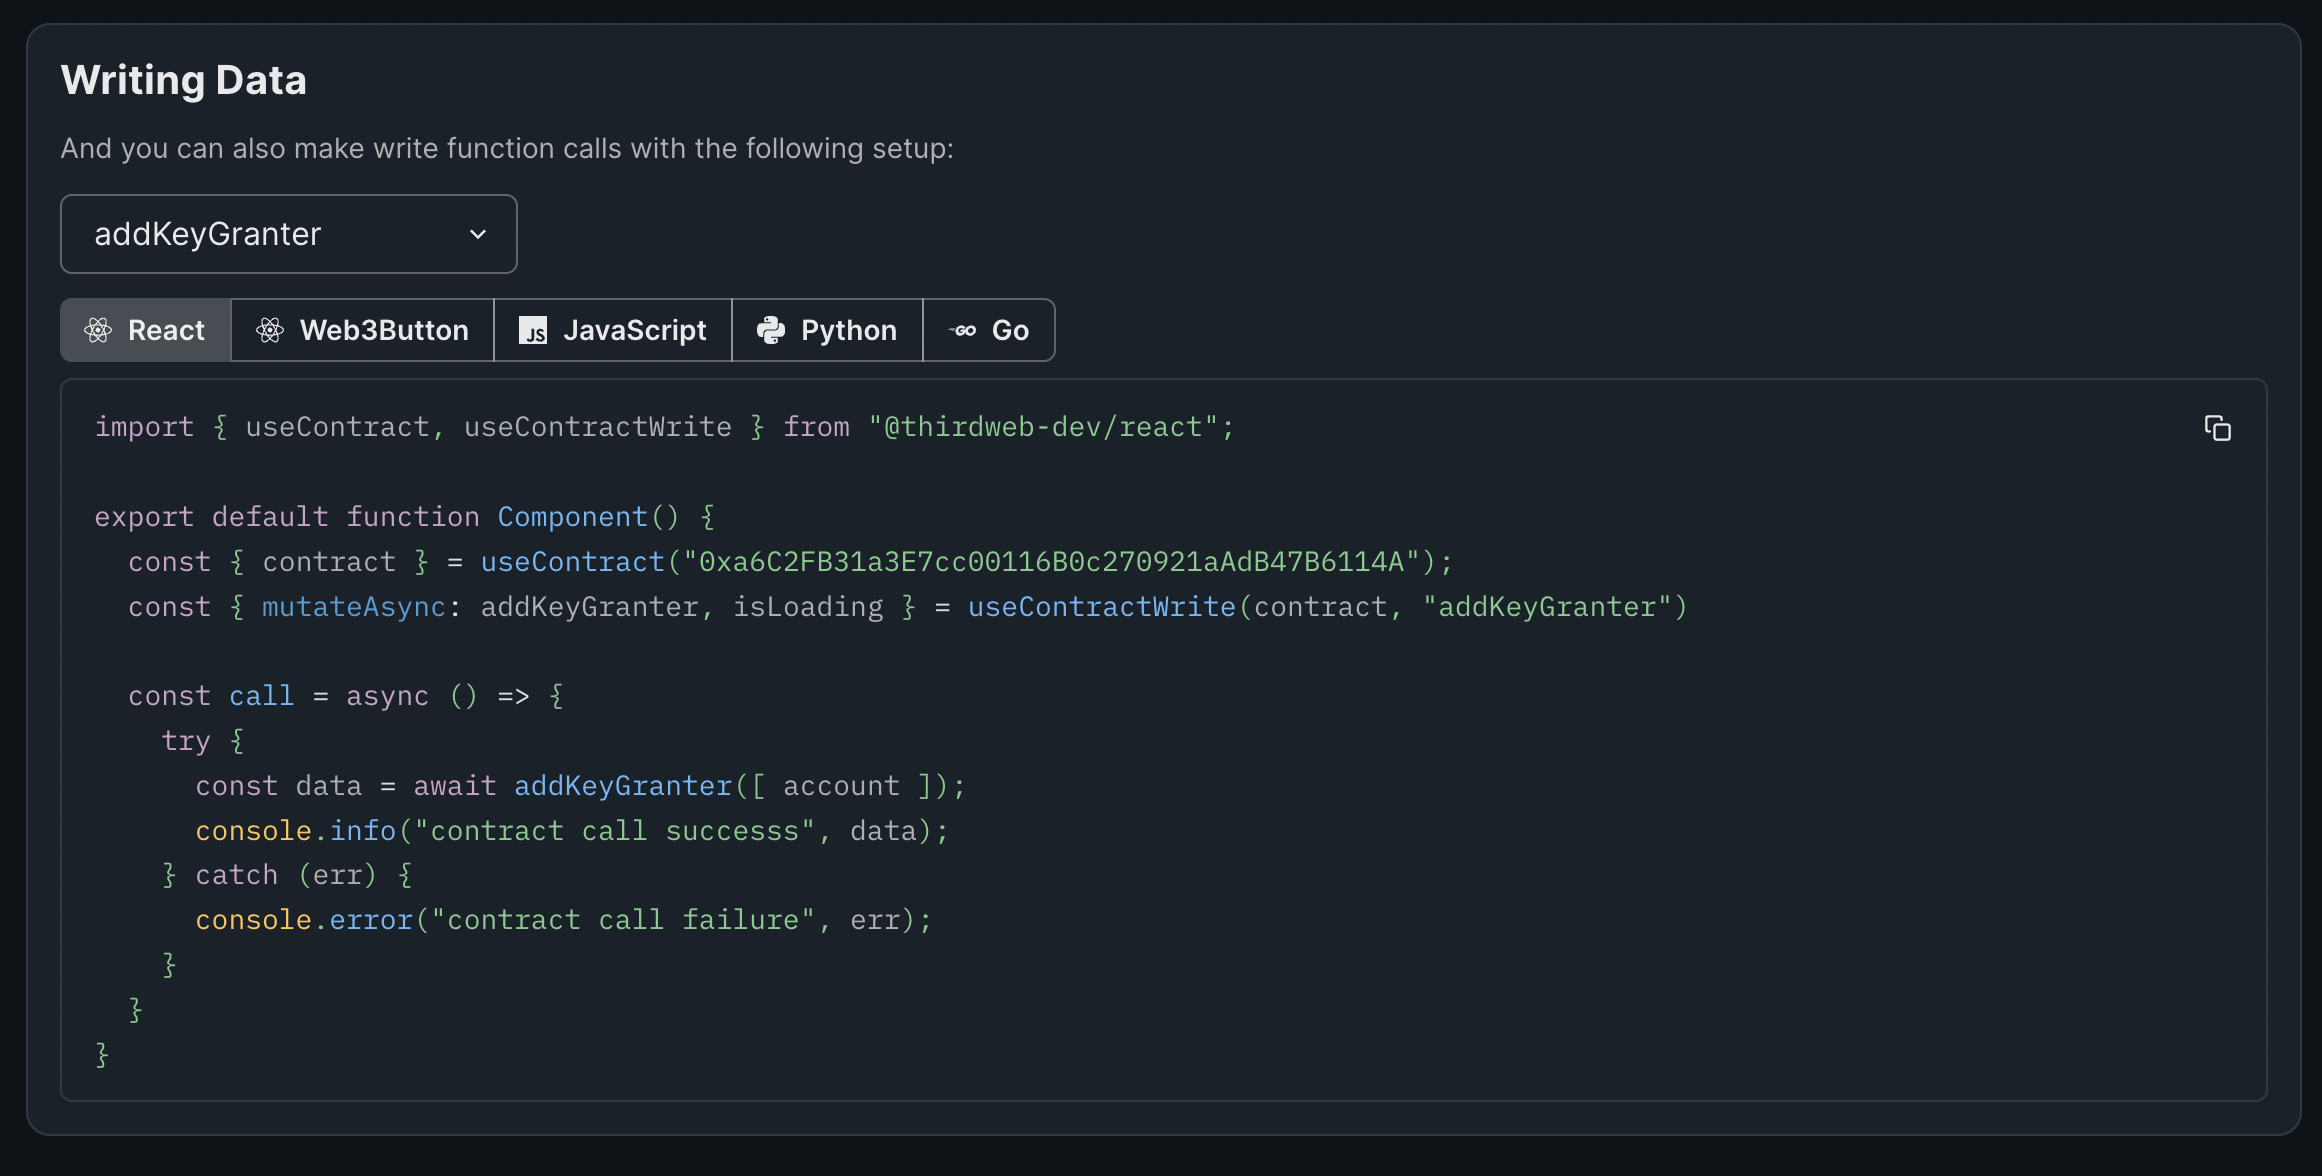The image size is (2322, 1176).
Task: Open the addKeyGranter function dropdown
Action: [289, 234]
